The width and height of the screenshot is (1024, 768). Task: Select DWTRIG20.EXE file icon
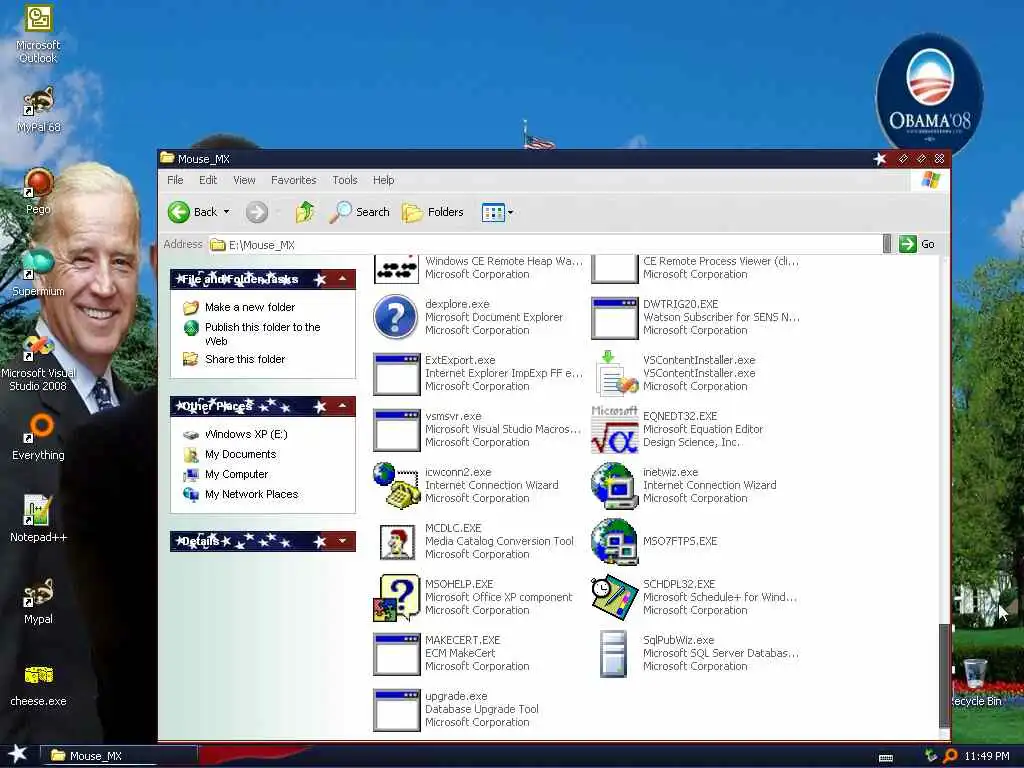[614, 319]
